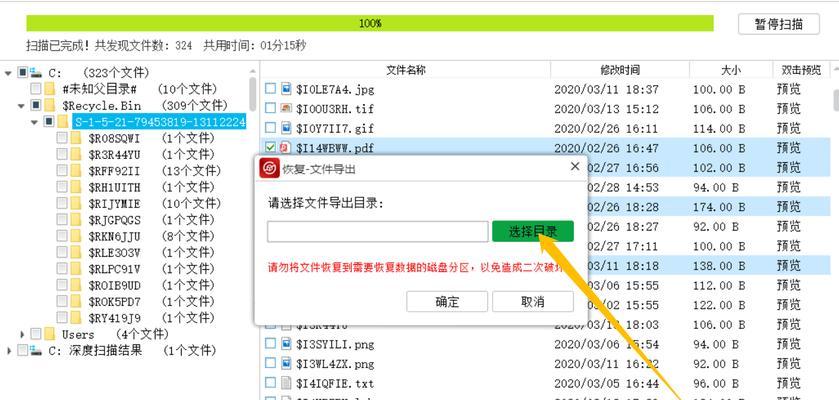Click the size value 122.00 B
The image size is (839, 400).
719,305
